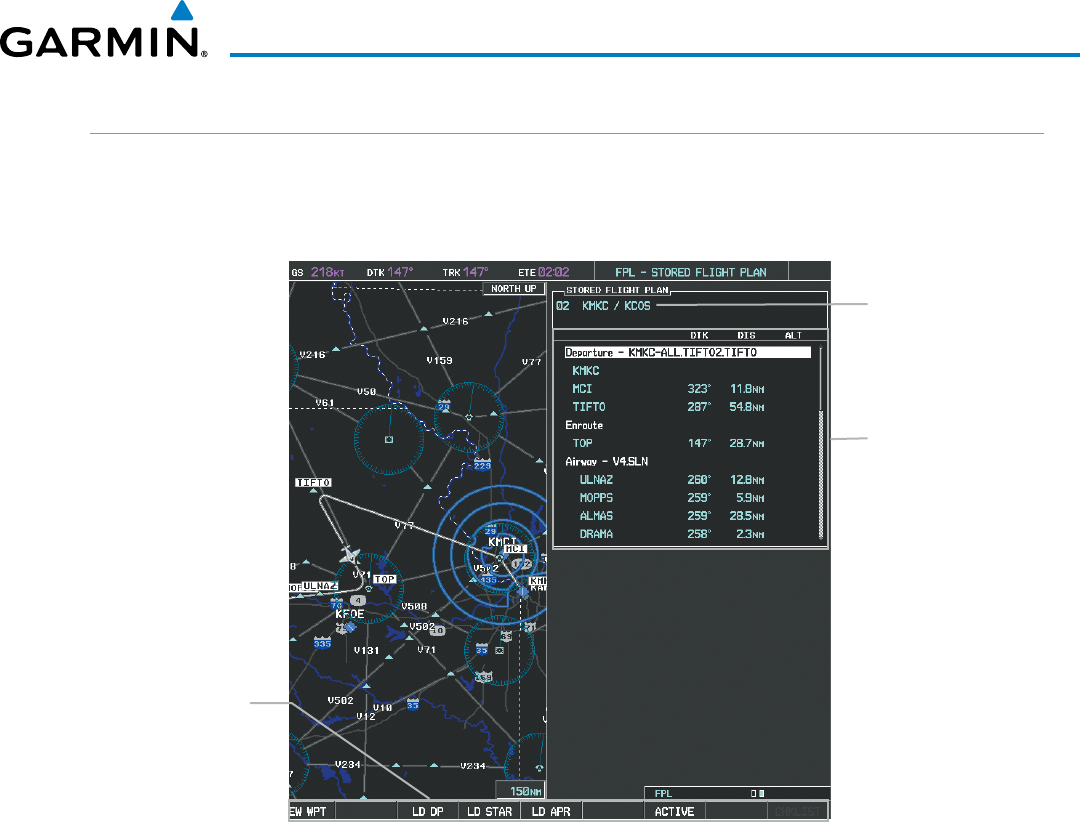Click the TIFTO waypoint label on map

tap(313, 482)
